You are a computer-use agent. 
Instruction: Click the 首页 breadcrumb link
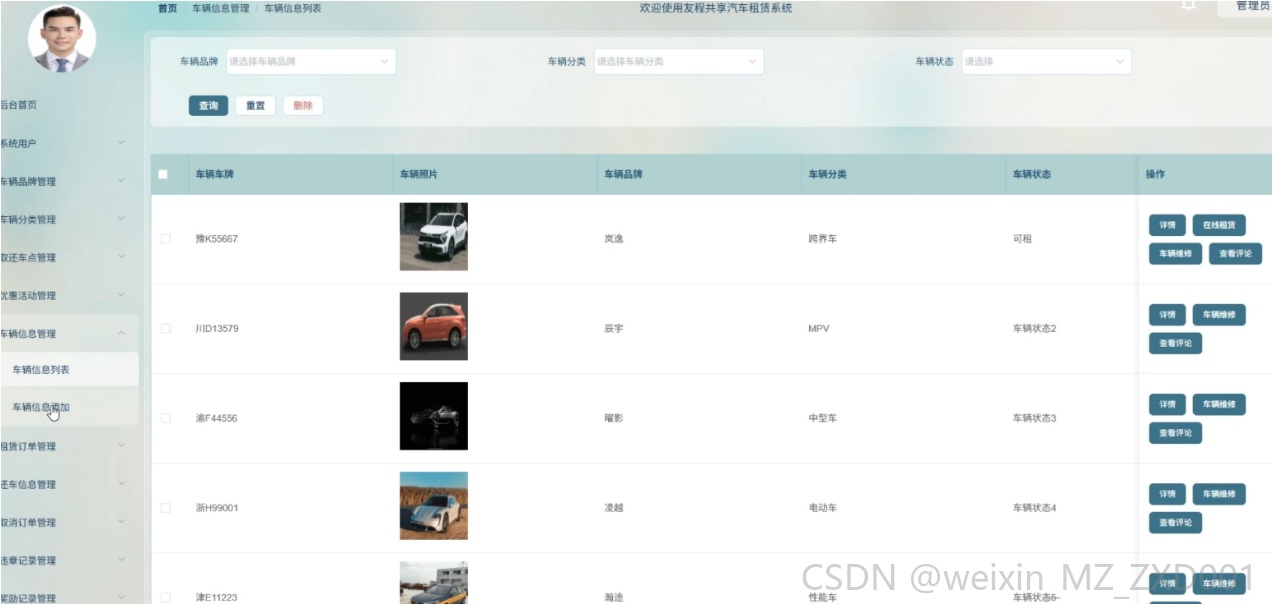(x=167, y=8)
